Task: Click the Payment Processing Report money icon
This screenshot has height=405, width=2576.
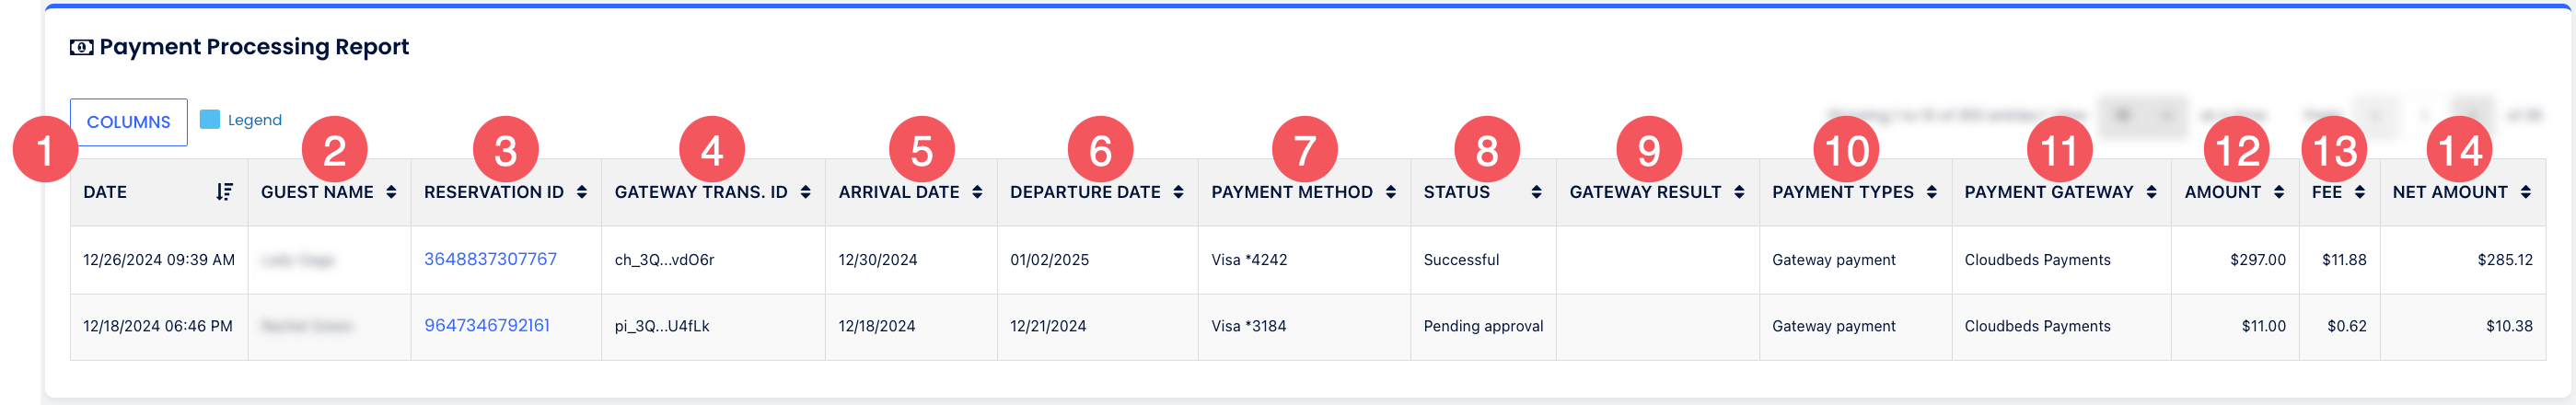Action: pos(81,47)
